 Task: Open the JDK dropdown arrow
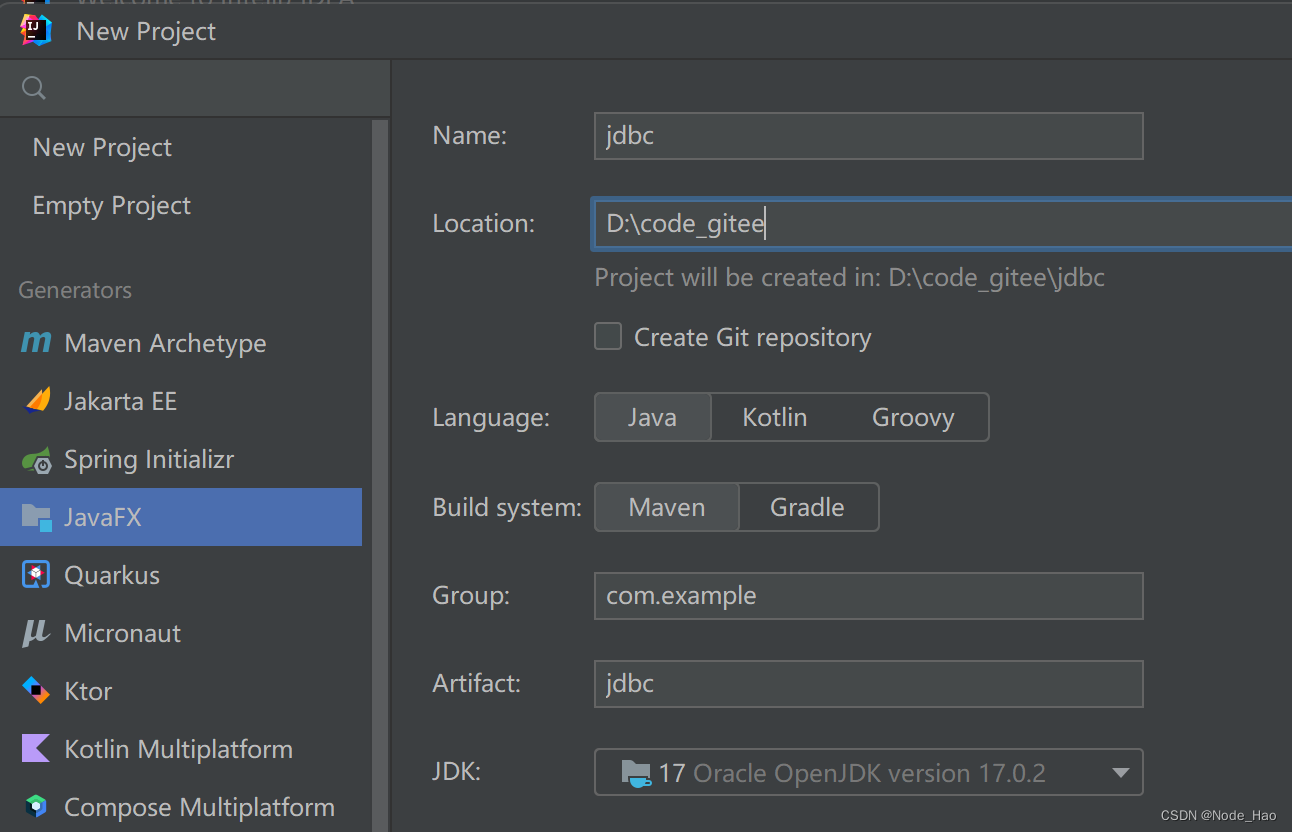(x=1121, y=773)
